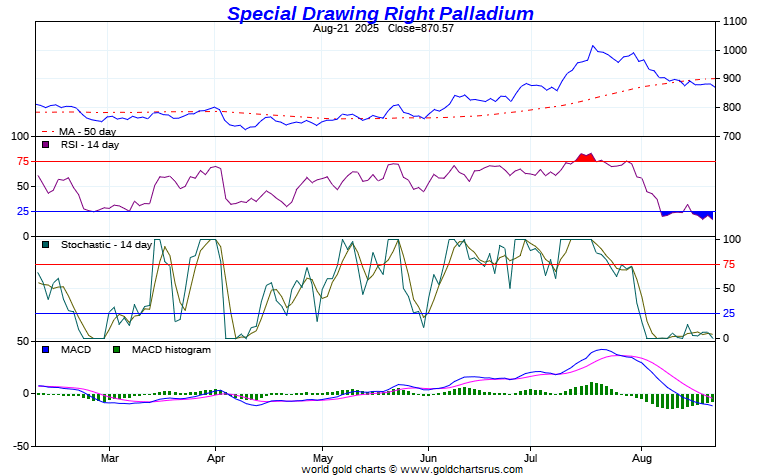This screenshot has width=760, height=475.
Task: Click the Stochastic - 14 day legend label
Action: tap(106, 245)
